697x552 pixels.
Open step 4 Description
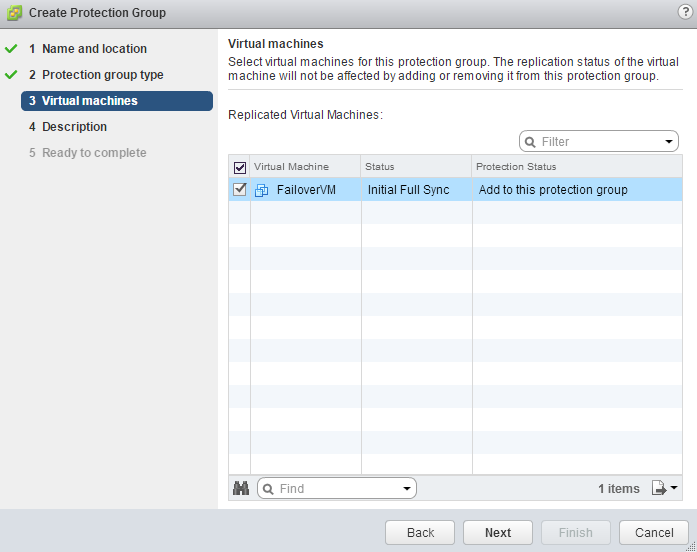[x=74, y=127]
